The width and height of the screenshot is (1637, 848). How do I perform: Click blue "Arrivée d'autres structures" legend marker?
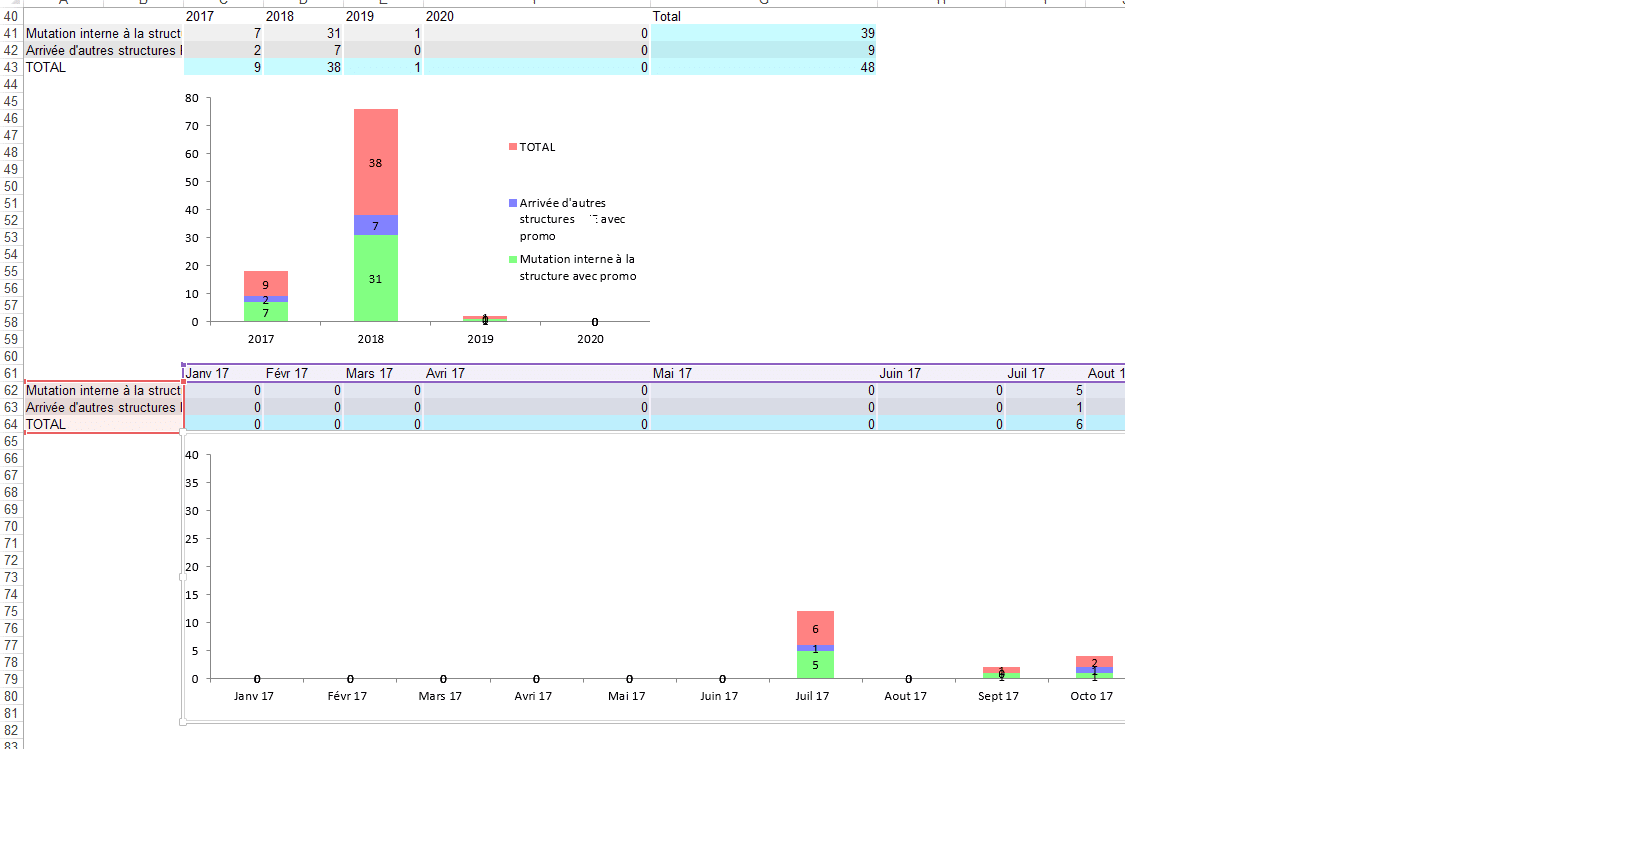coord(513,203)
